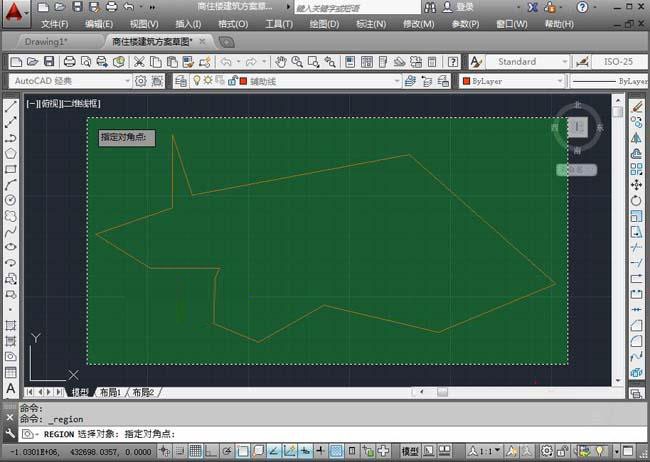The height and width of the screenshot is (462, 650).
Task: Click the 登录 sign-in button
Action: click(x=464, y=7)
